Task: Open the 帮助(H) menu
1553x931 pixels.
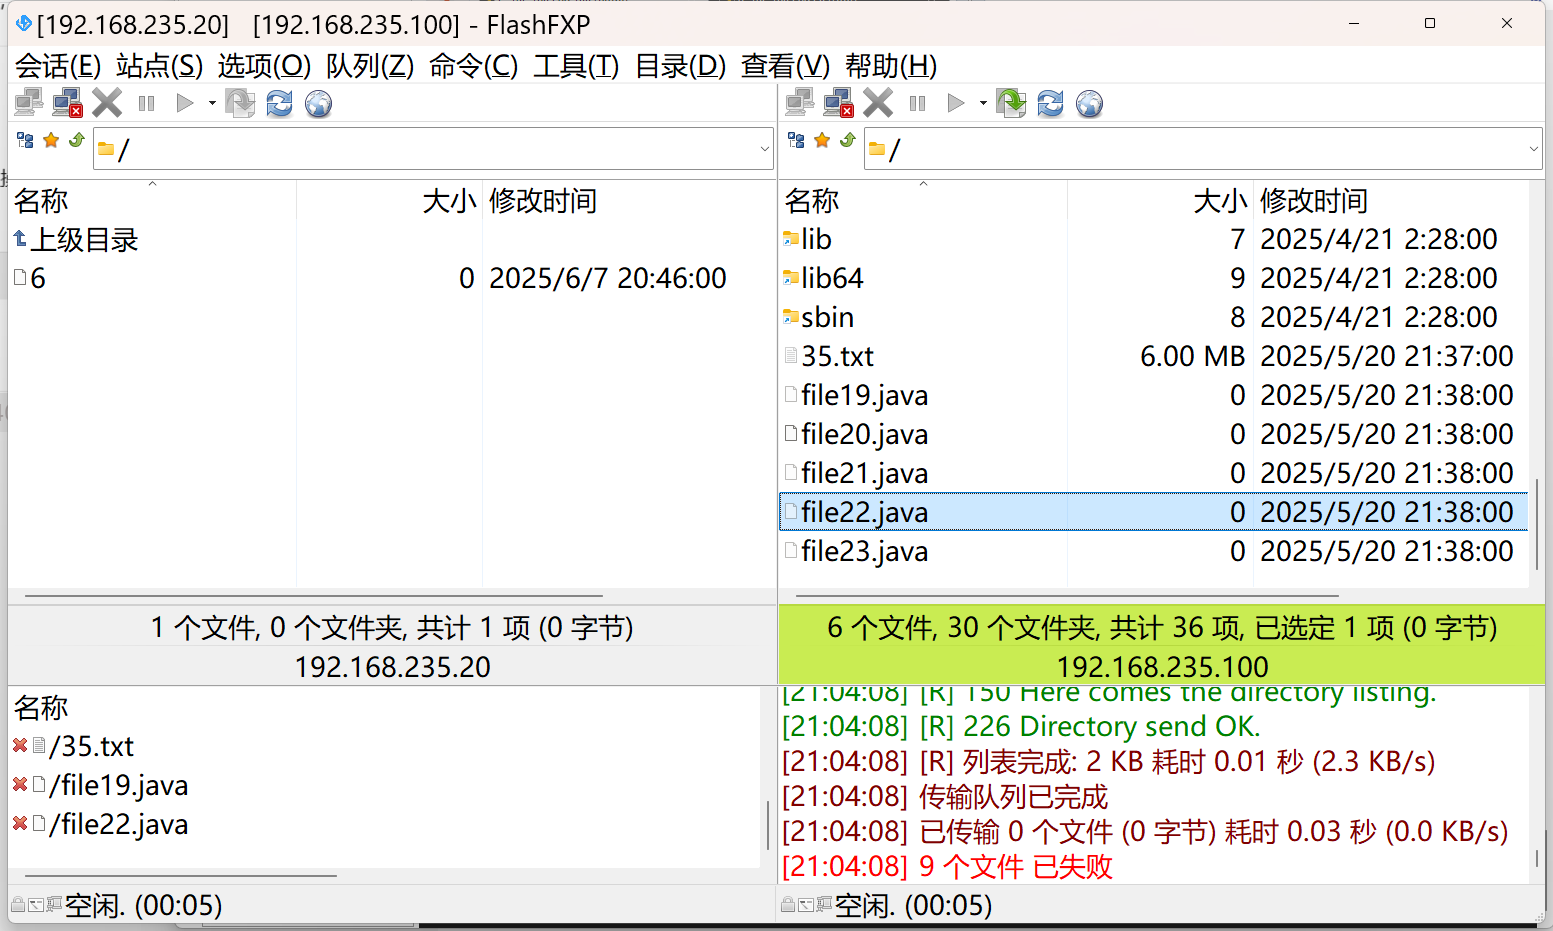Action: [x=891, y=66]
